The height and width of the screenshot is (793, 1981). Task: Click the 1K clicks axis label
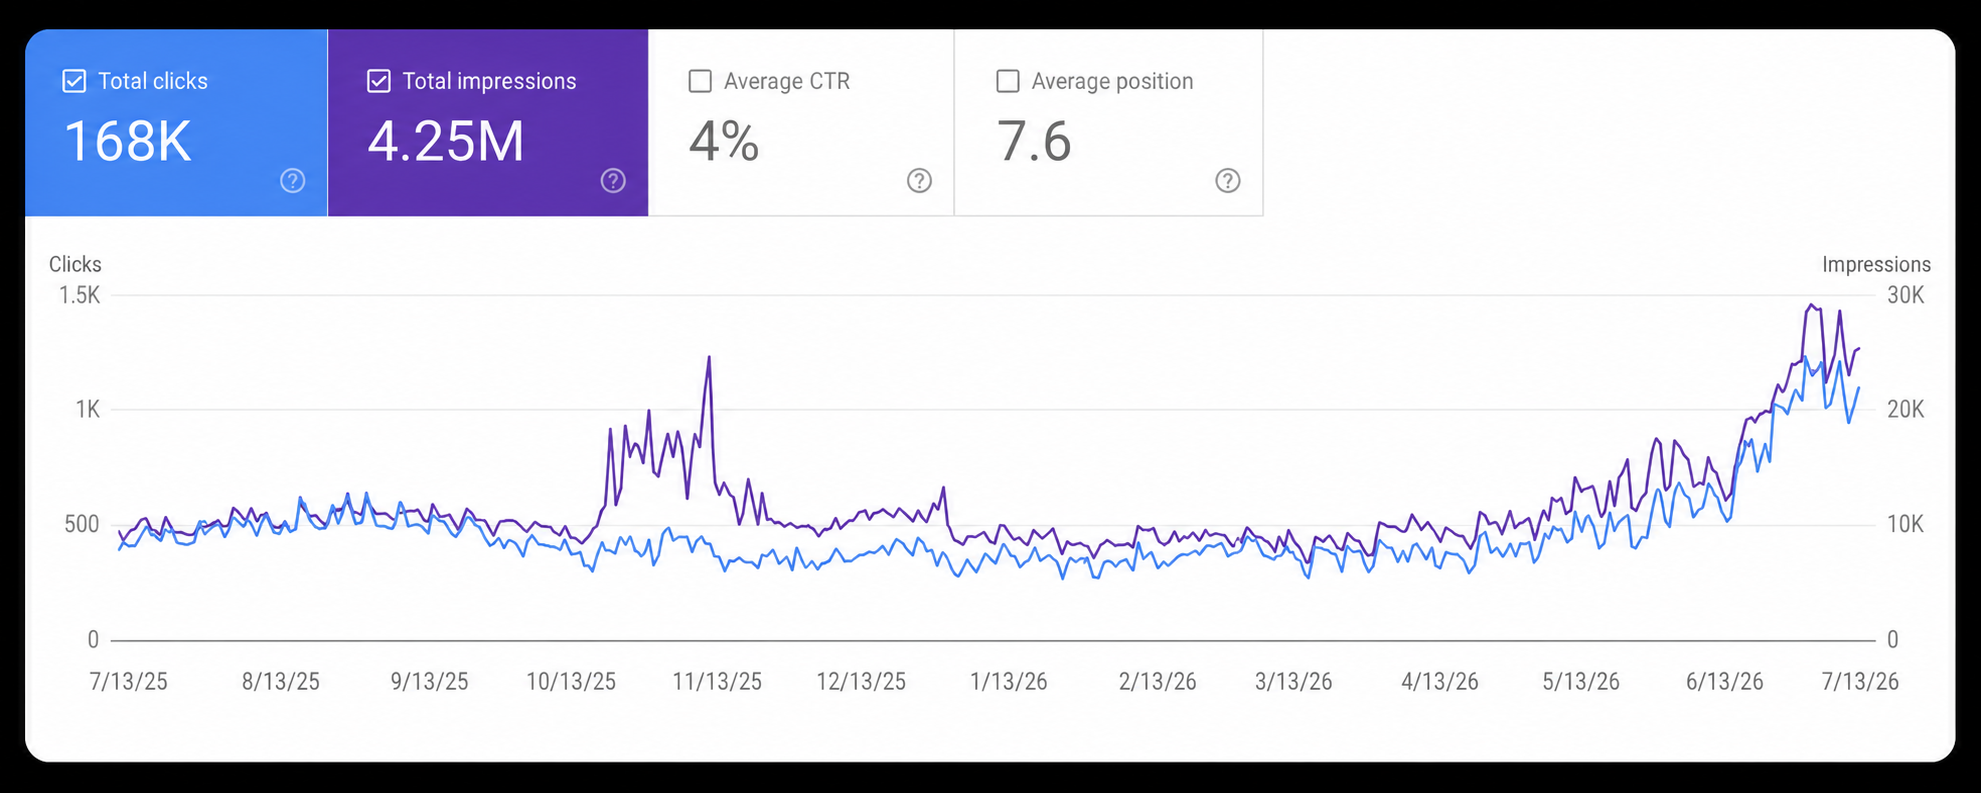88,409
